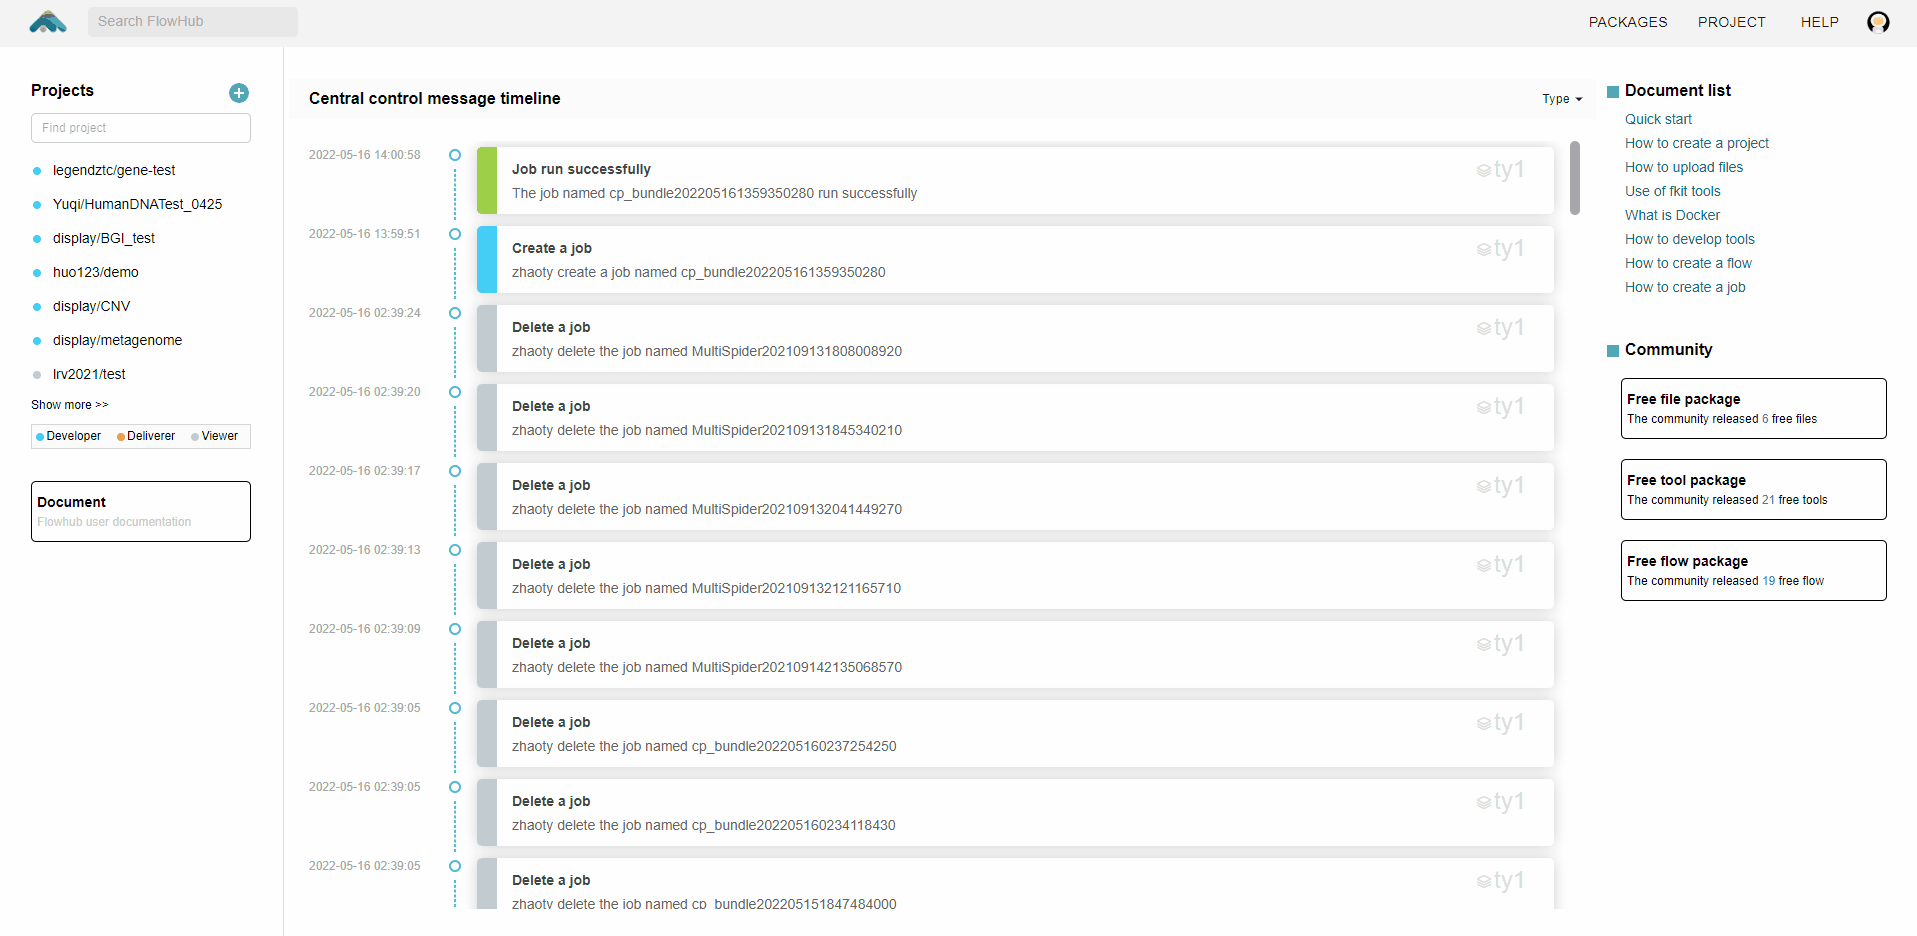Click the Find project input

pyautogui.click(x=141, y=128)
